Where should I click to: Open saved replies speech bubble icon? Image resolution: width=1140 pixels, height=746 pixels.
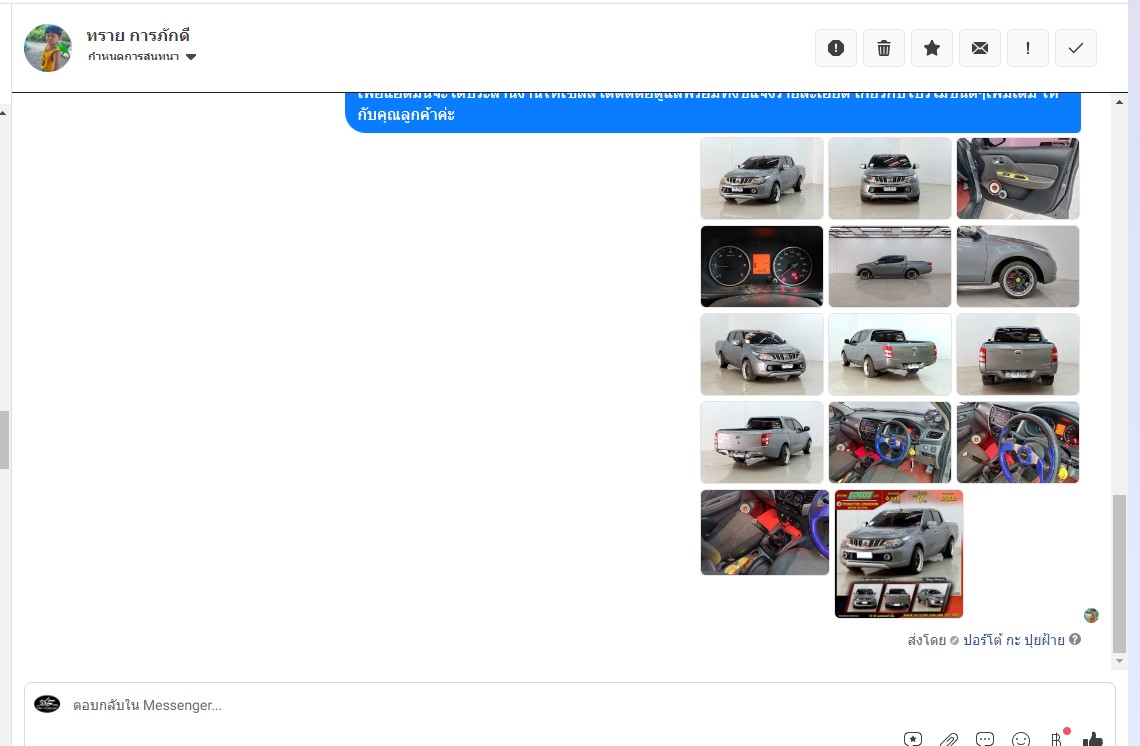coord(985,740)
